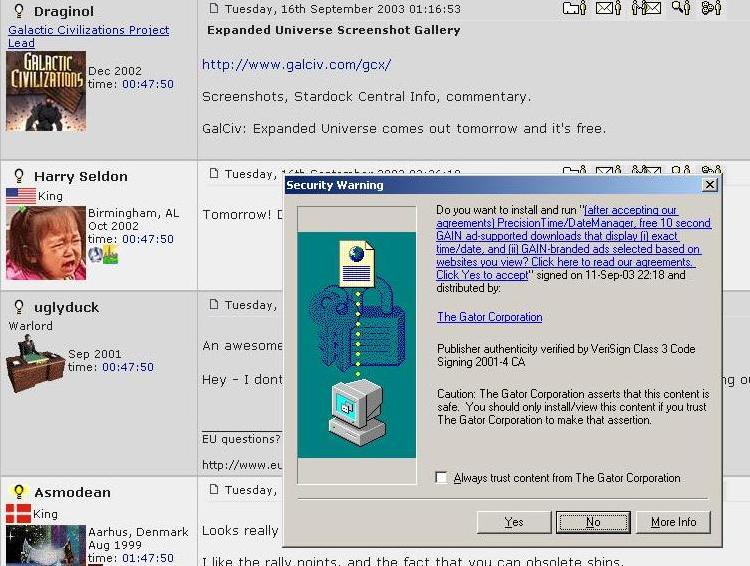Open The Gator Corporation publisher link
The height and width of the screenshot is (566, 750).
tap(489, 317)
